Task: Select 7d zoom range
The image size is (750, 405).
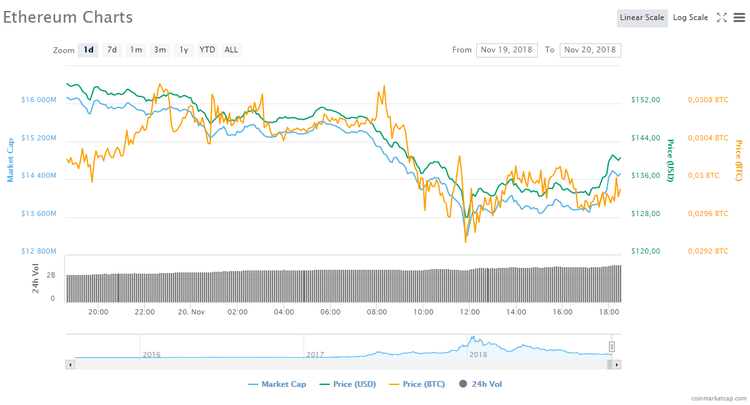Action: [112, 50]
